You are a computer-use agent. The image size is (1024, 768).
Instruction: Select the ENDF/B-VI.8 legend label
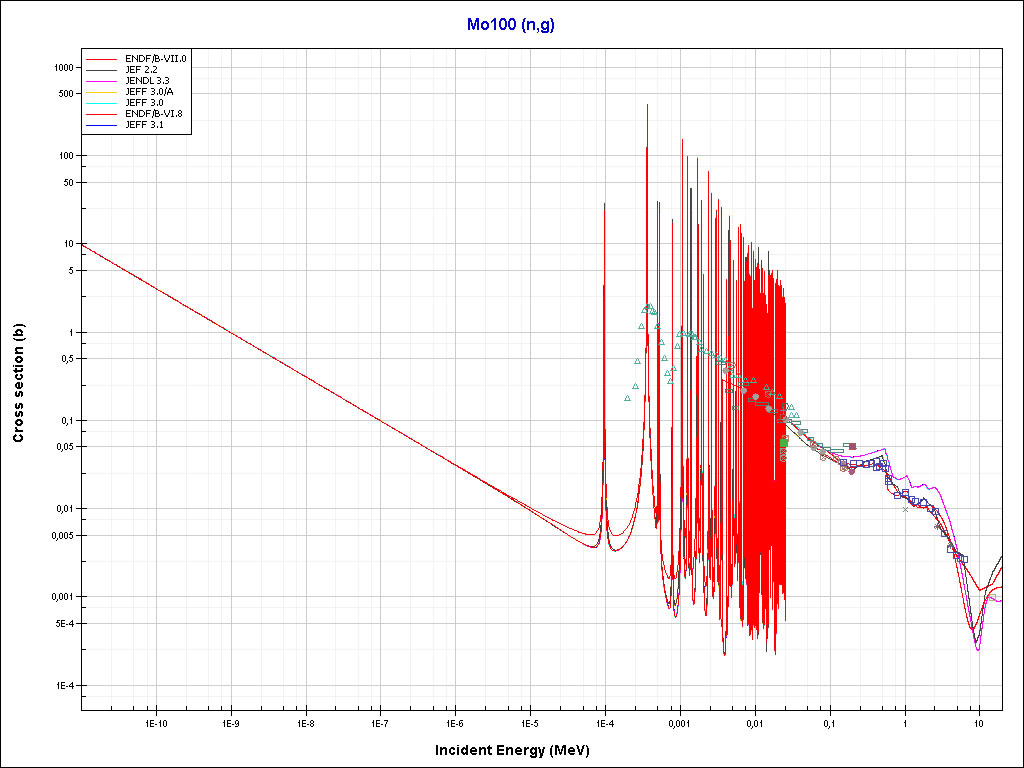click(x=153, y=114)
